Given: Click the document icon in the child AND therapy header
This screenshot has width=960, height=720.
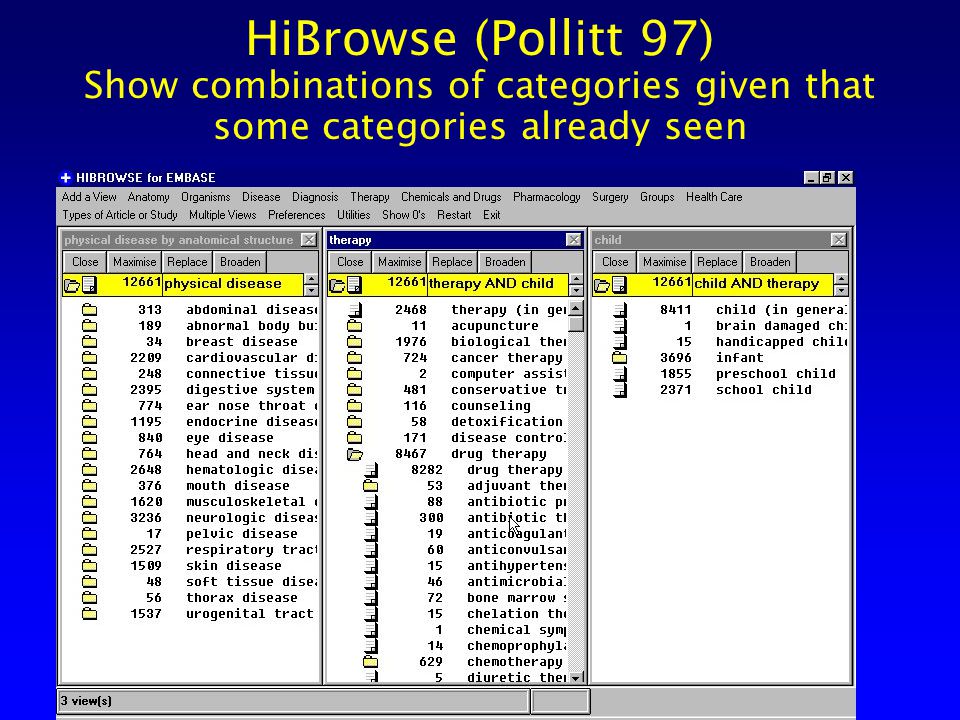Looking at the screenshot, I should coord(620,285).
